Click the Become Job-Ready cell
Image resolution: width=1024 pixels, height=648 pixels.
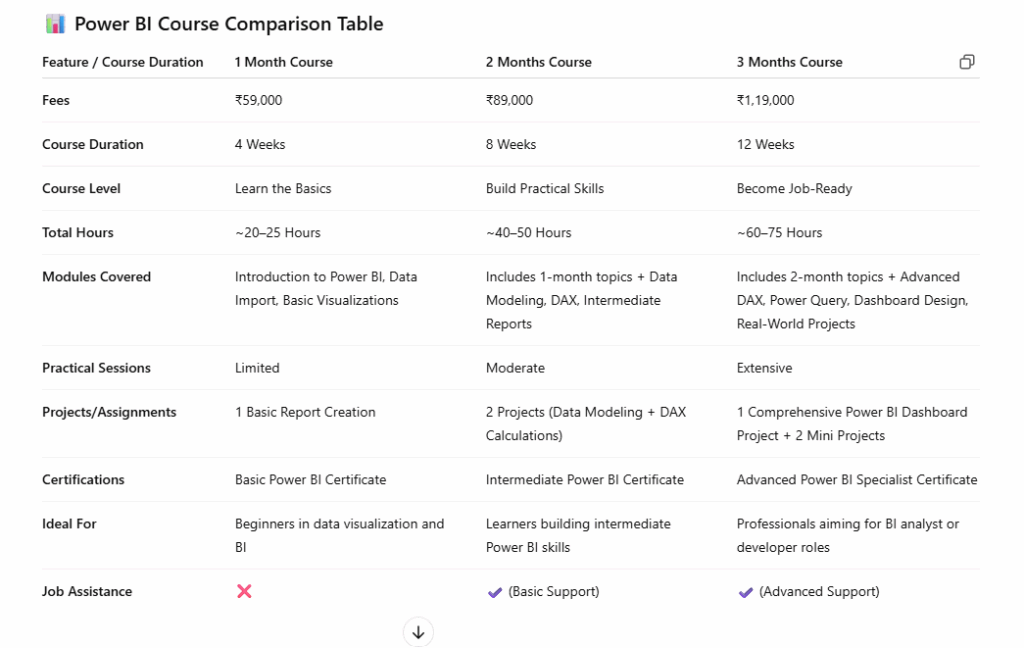point(795,188)
